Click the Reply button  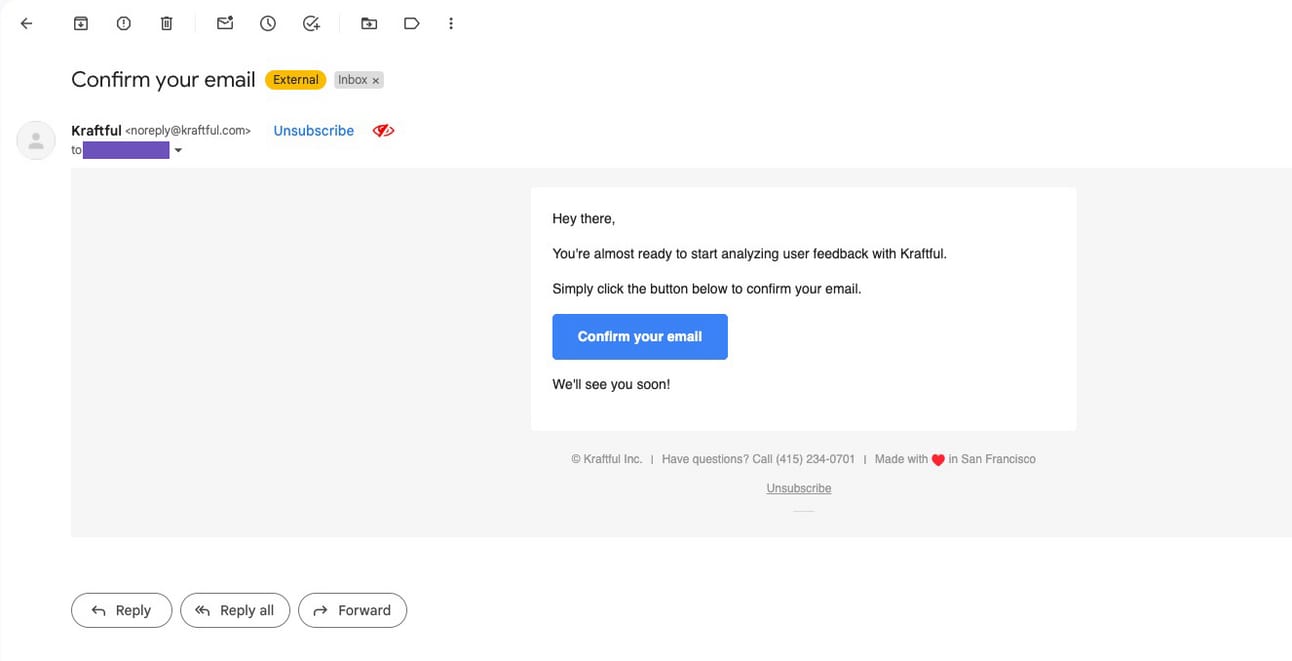pos(121,610)
